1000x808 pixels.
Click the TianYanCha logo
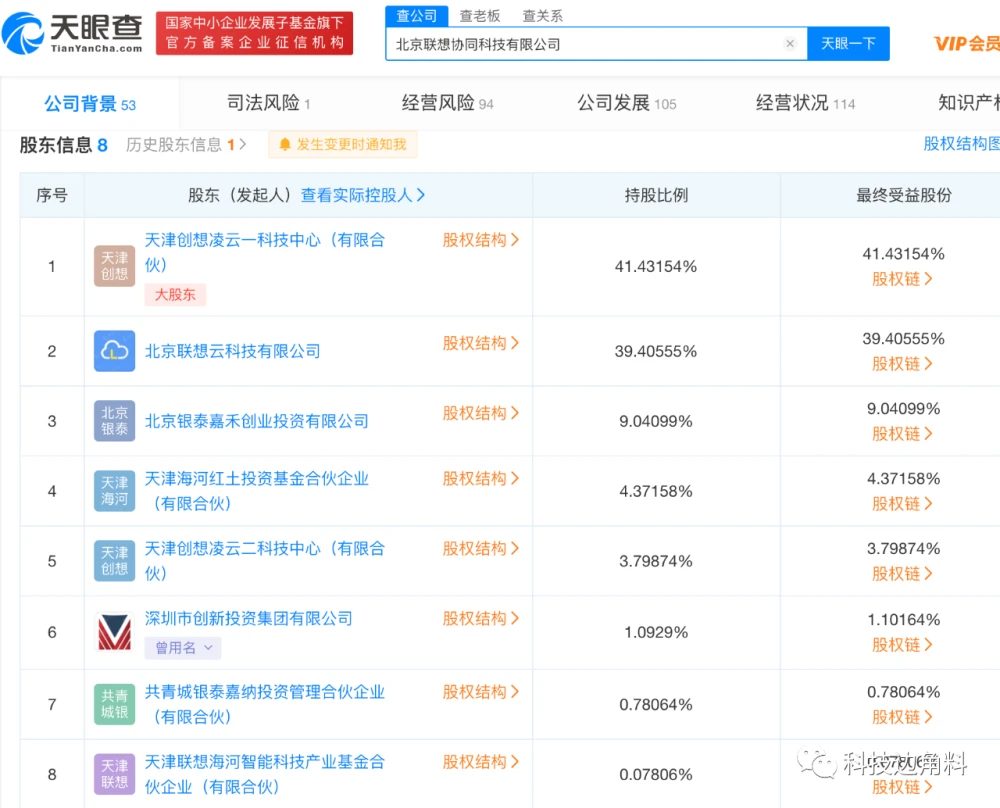click(72, 33)
